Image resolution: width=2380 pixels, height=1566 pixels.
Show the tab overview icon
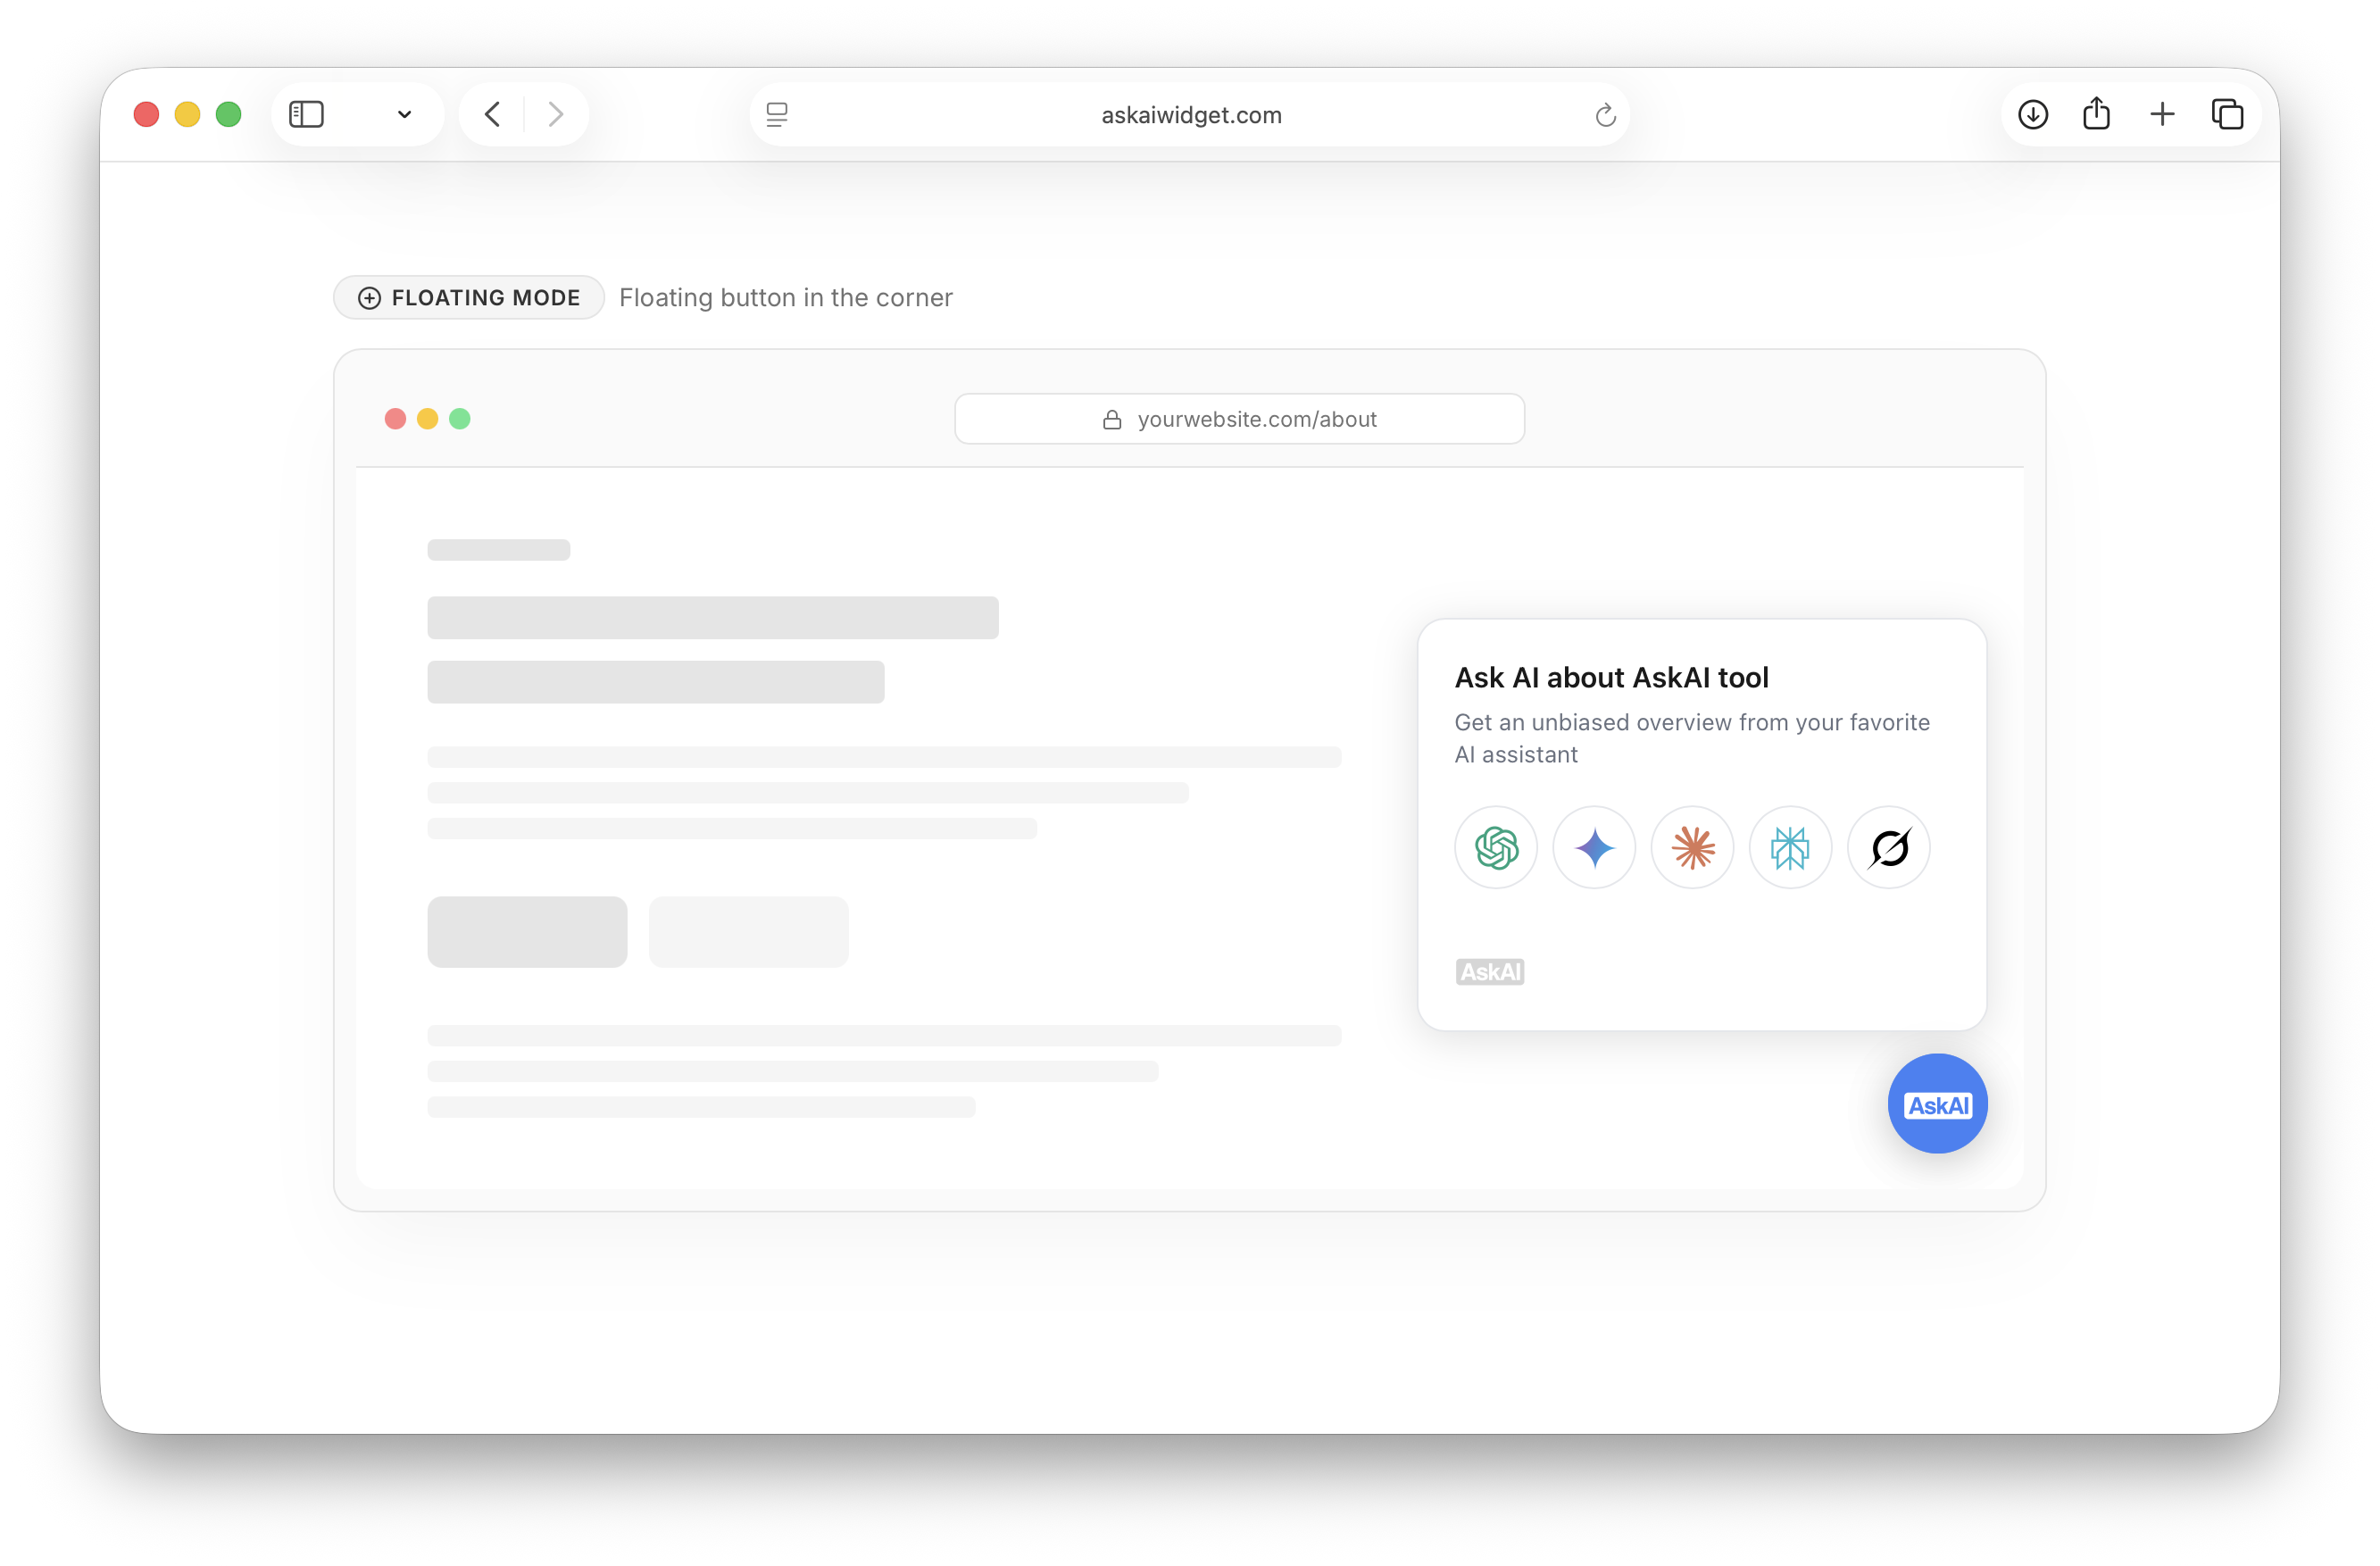2227,115
